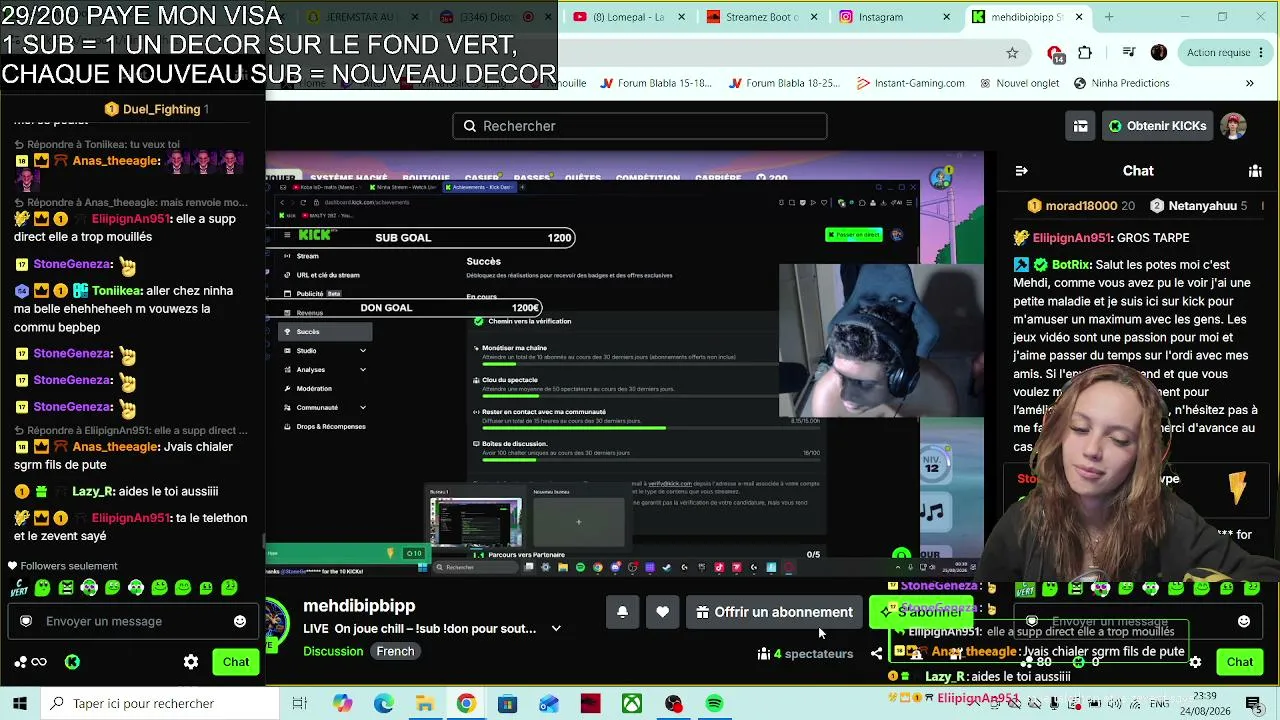This screenshot has width=1280, height=720.
Task: Focus the Rechercher search field on Kick
Action: pyautogui.click(x=640, y=126)
